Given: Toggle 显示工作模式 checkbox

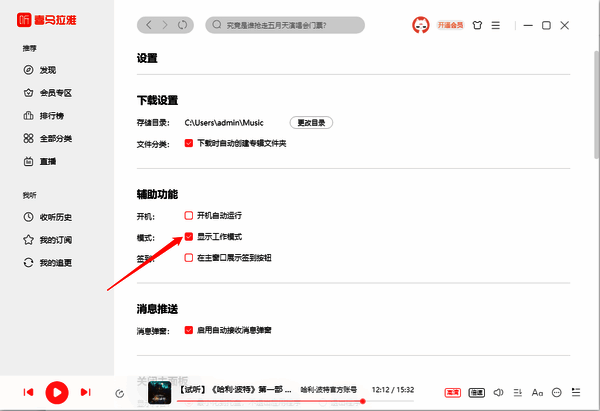Looking at the screenshot, I should (189, 236).
